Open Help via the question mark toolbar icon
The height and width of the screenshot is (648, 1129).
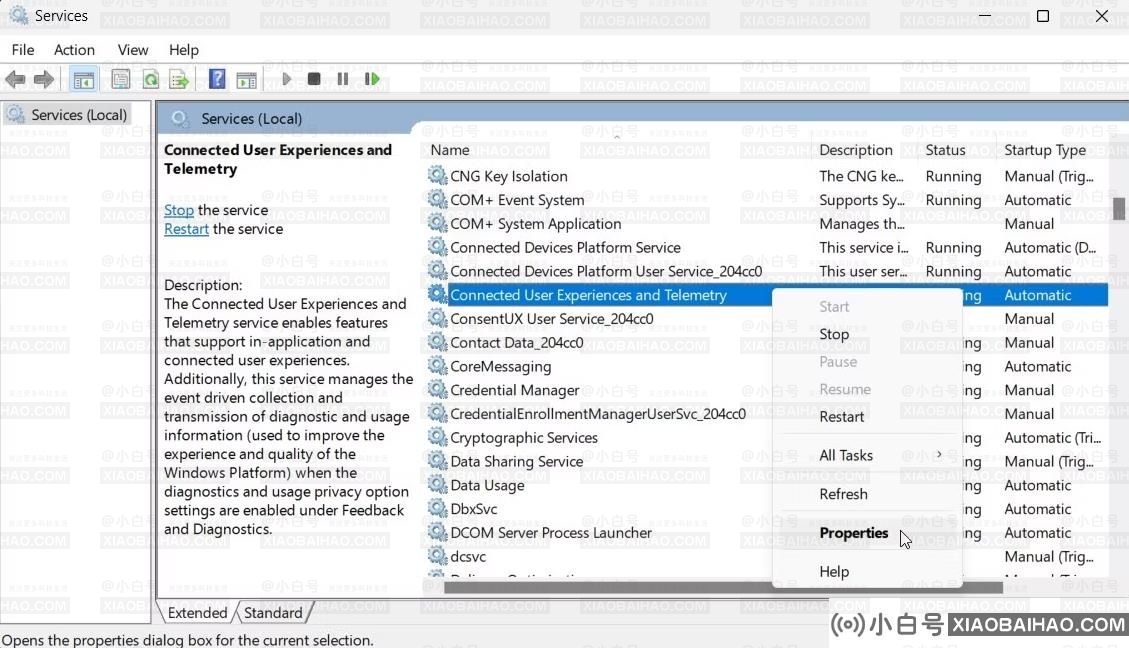(x=217, y=78)
